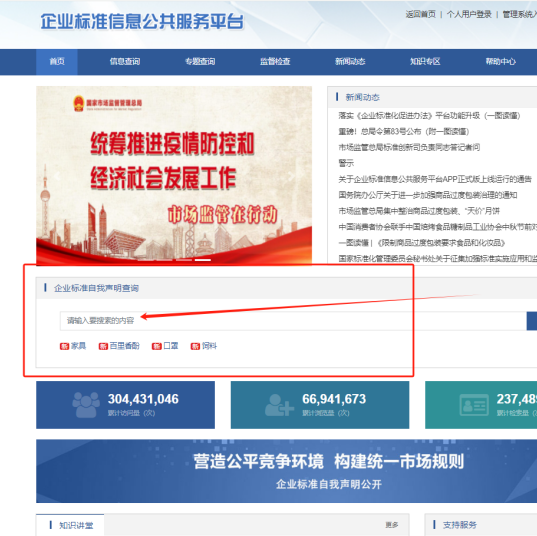537x536 pixels.
Task: Open the 首页 navigation tab
Action: [57, 62]
